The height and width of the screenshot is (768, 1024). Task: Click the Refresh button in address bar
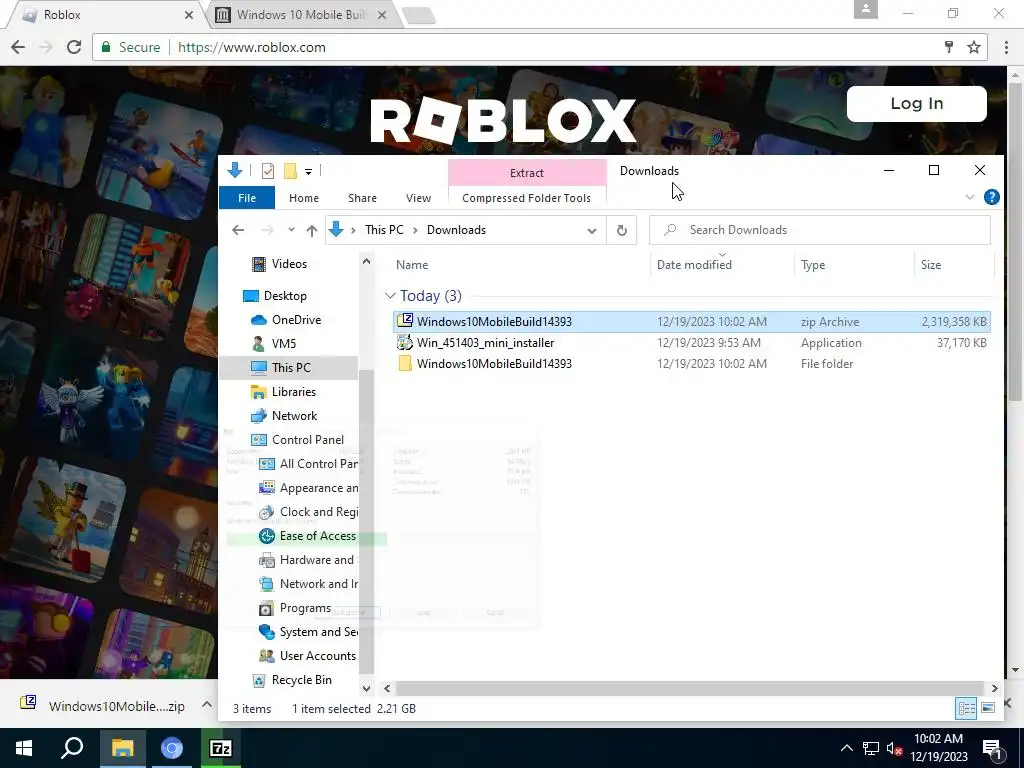622,230
